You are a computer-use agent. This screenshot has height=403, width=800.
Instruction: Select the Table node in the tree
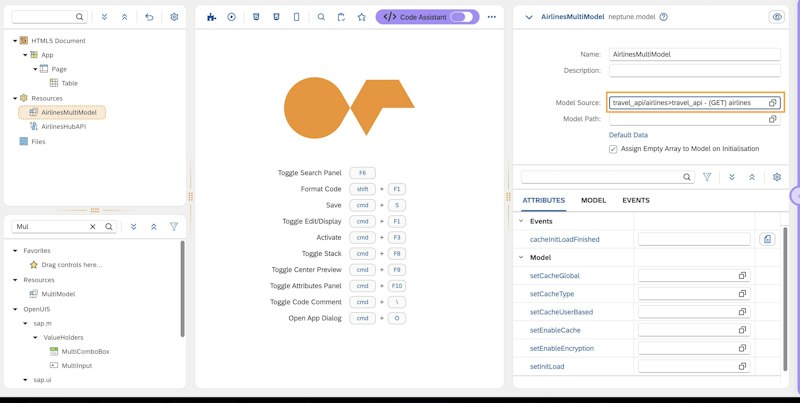click(69, 83)
